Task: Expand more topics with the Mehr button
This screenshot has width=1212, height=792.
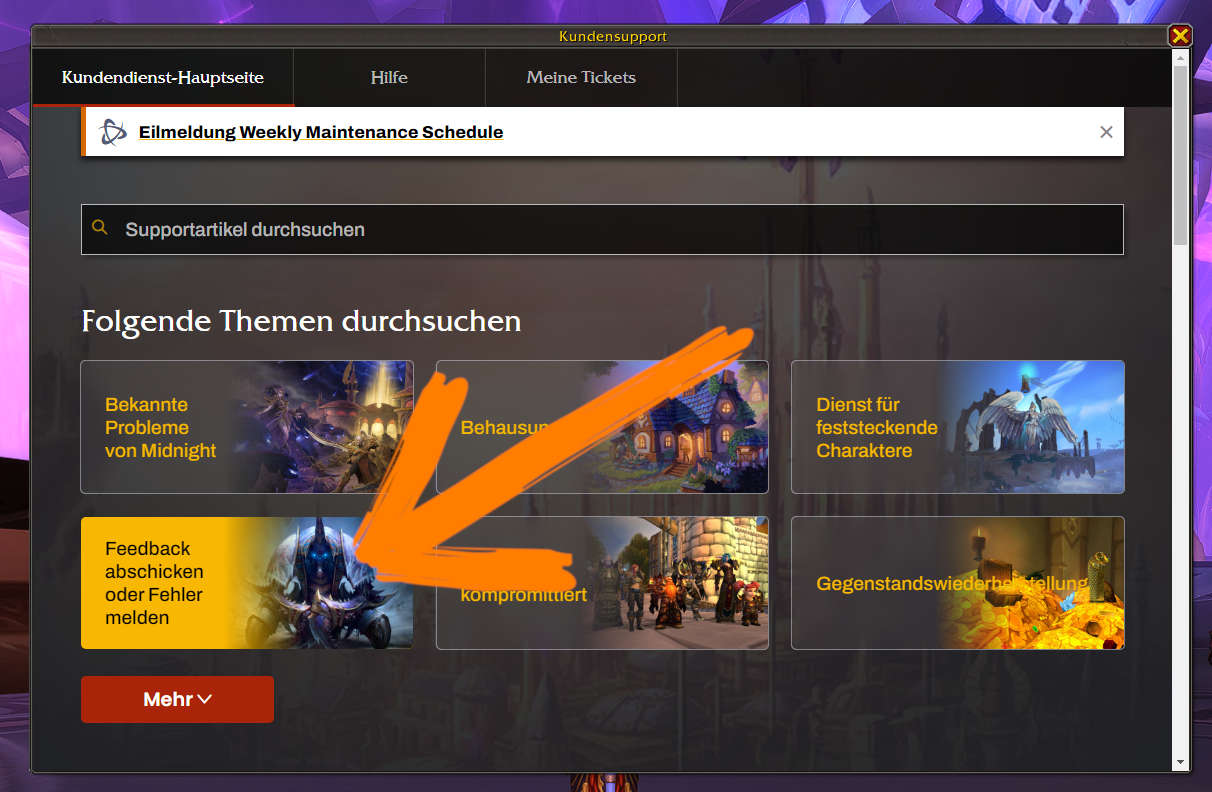Action: coord(177,699)
